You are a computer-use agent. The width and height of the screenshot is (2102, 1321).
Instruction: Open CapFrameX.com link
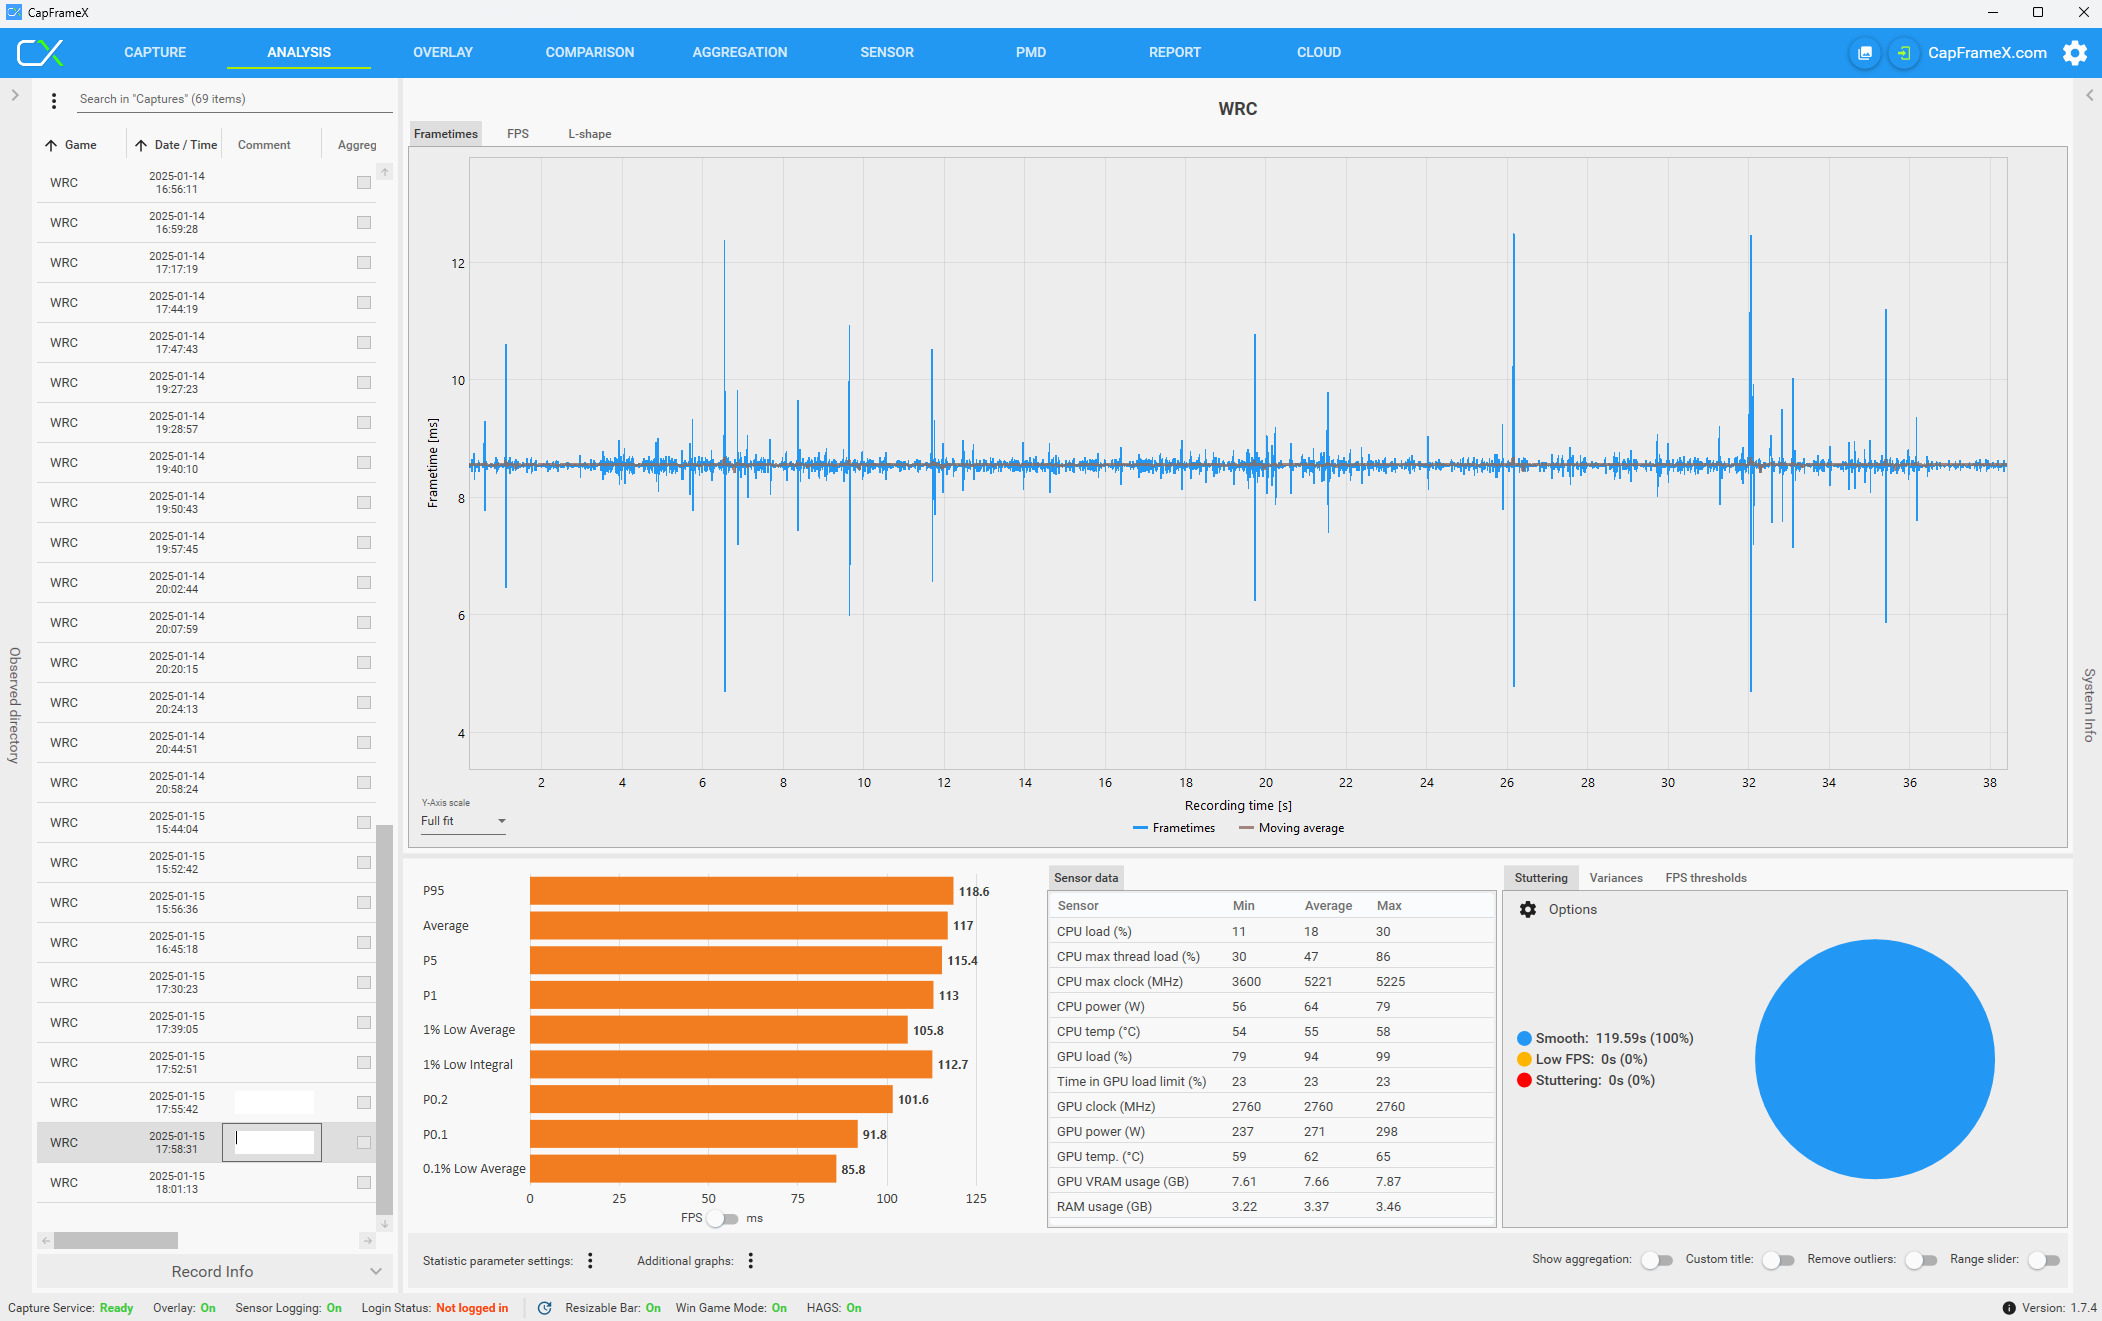point(1986,53)
